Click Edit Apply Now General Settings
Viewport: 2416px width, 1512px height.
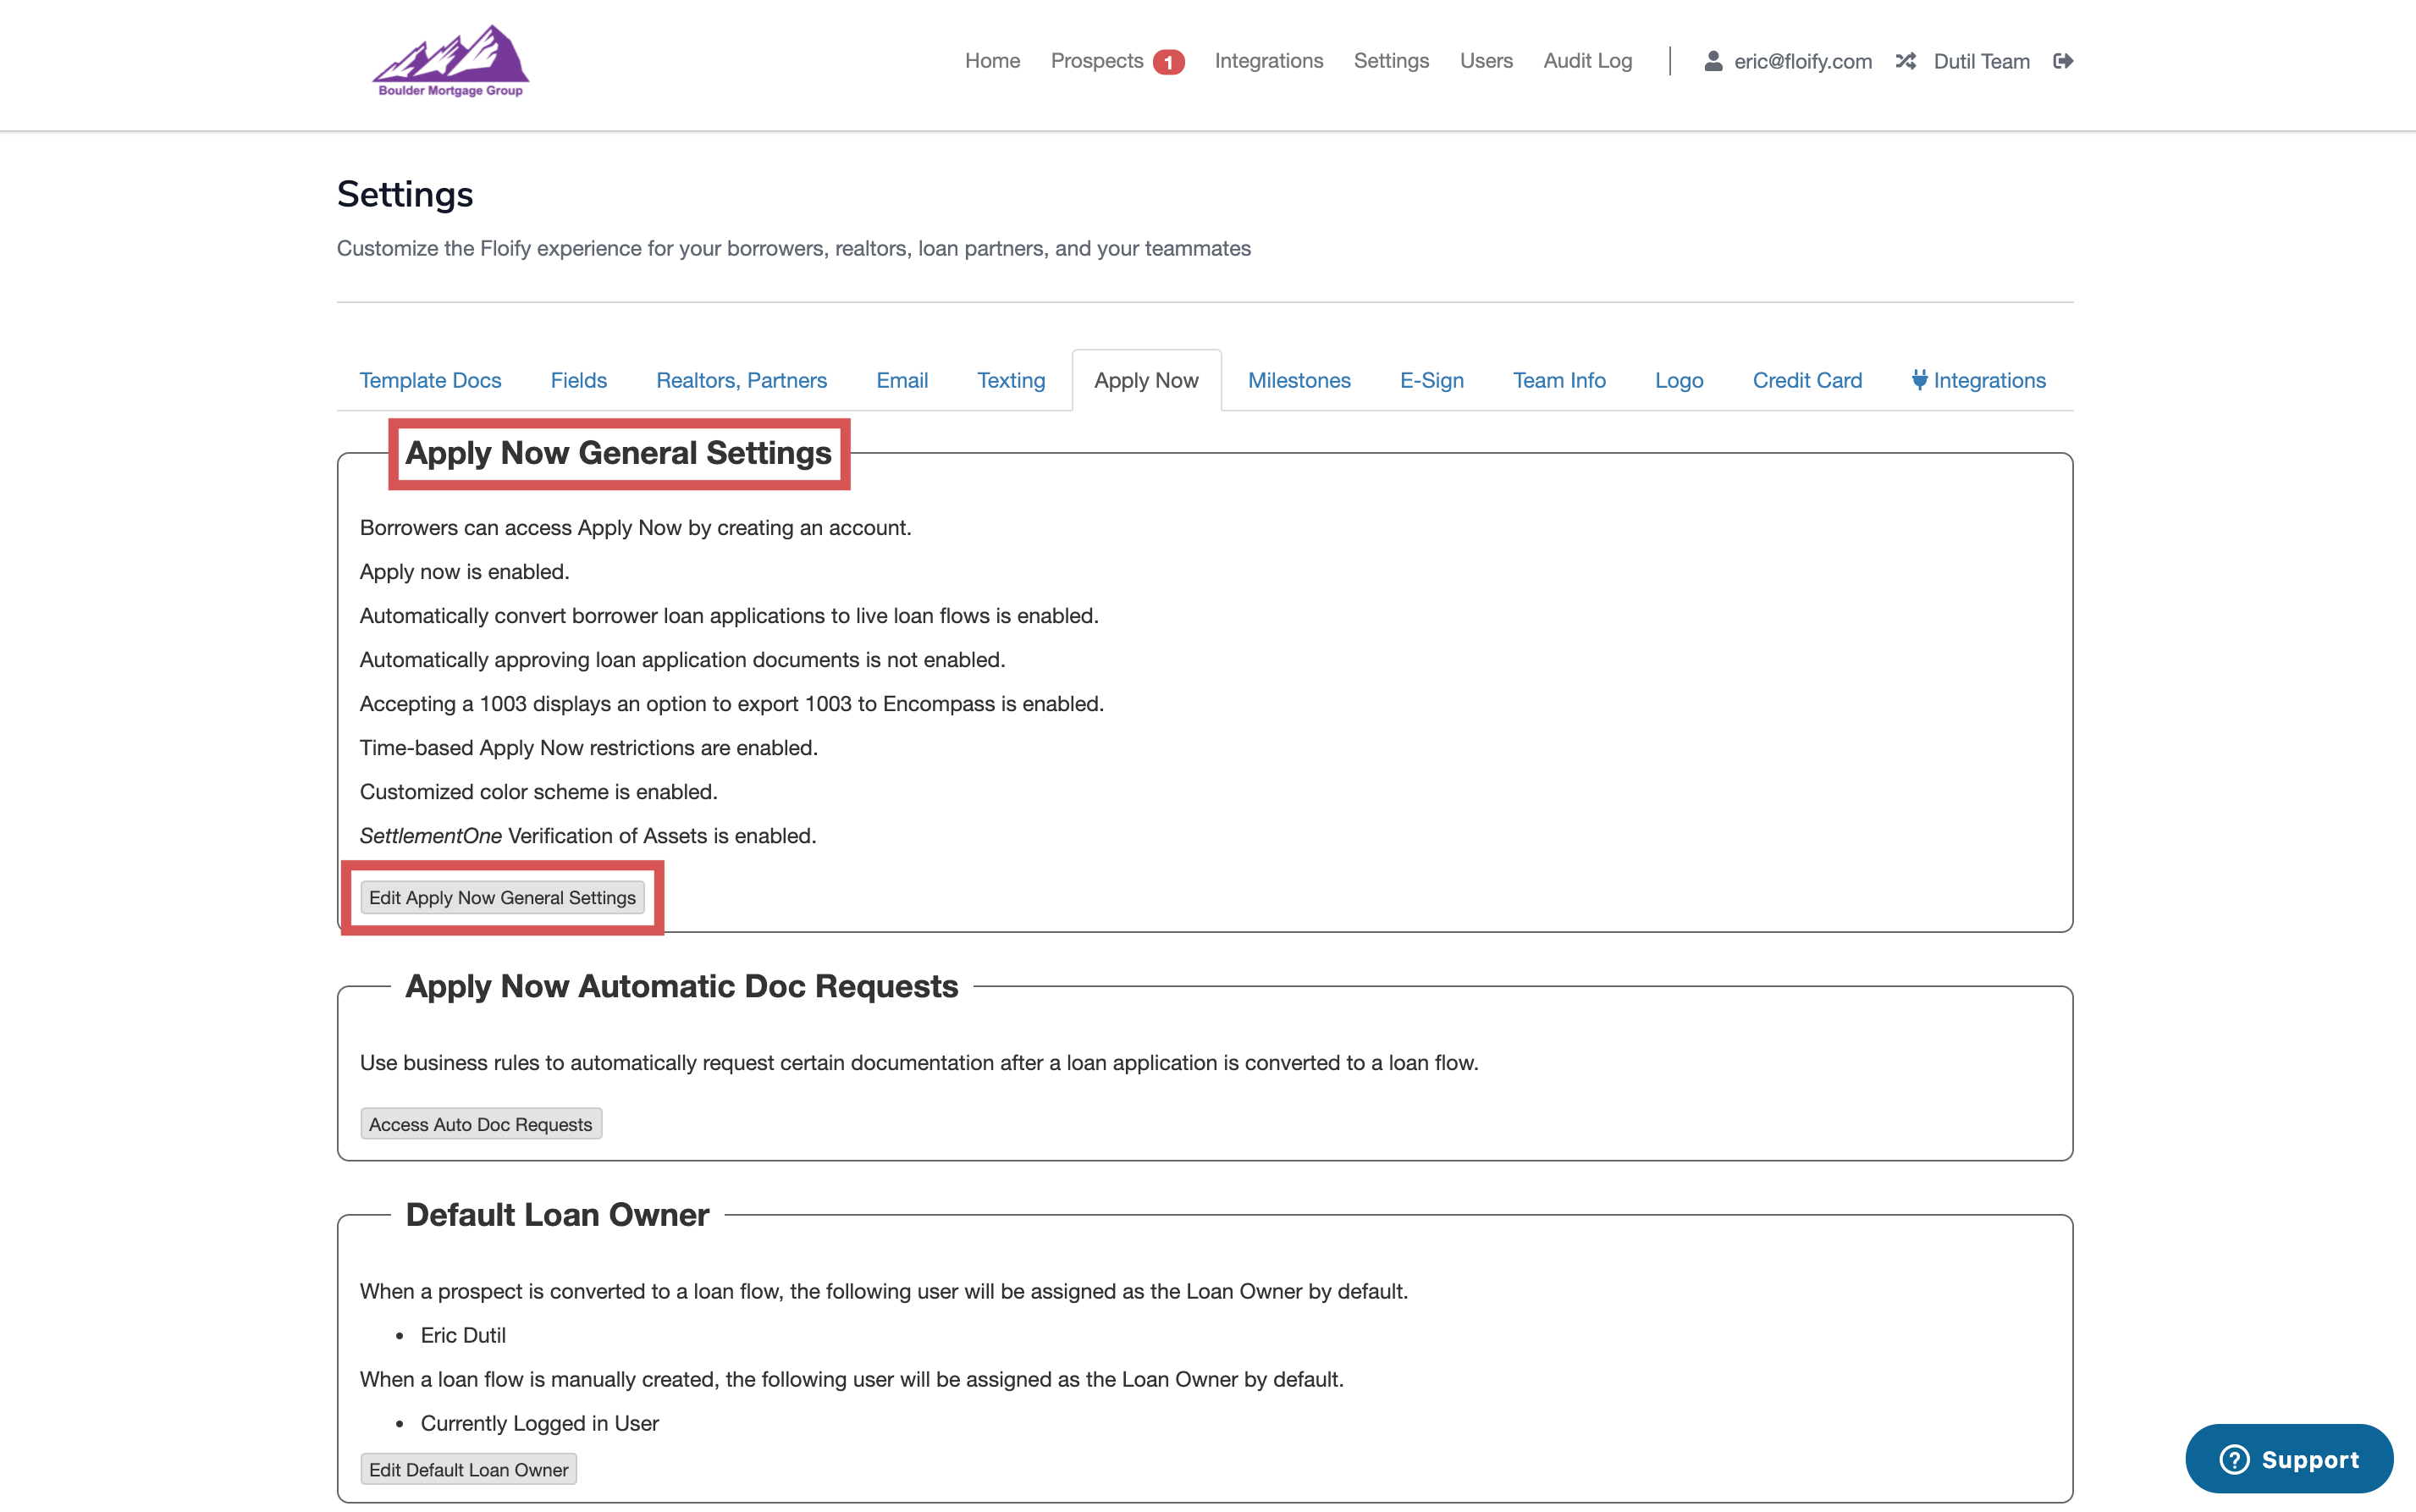point(502,897)
